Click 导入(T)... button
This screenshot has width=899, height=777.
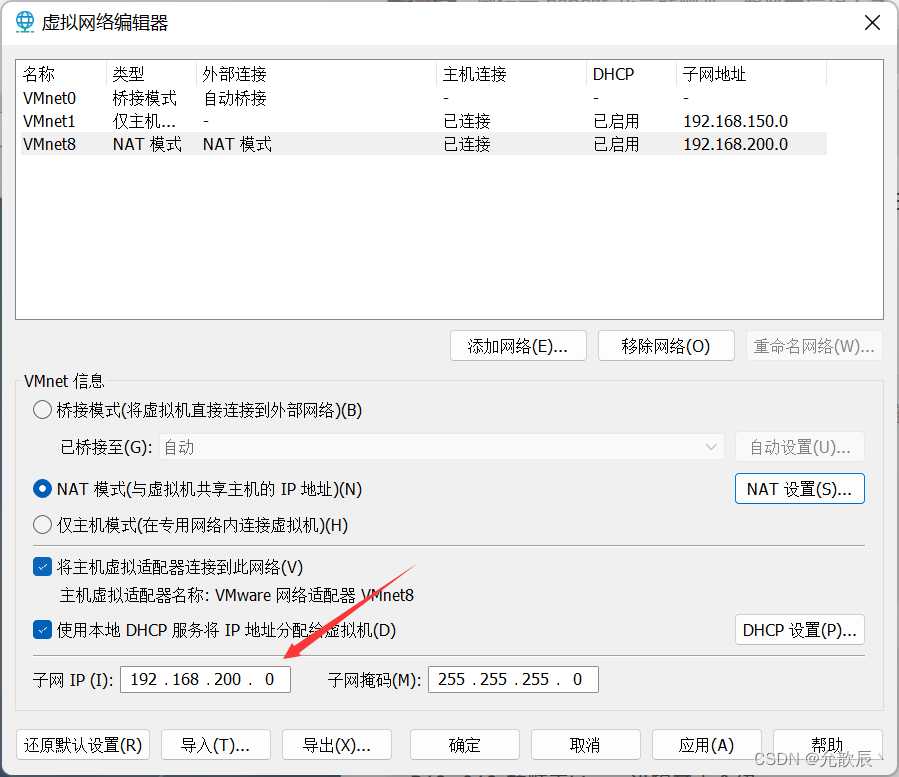216,745
